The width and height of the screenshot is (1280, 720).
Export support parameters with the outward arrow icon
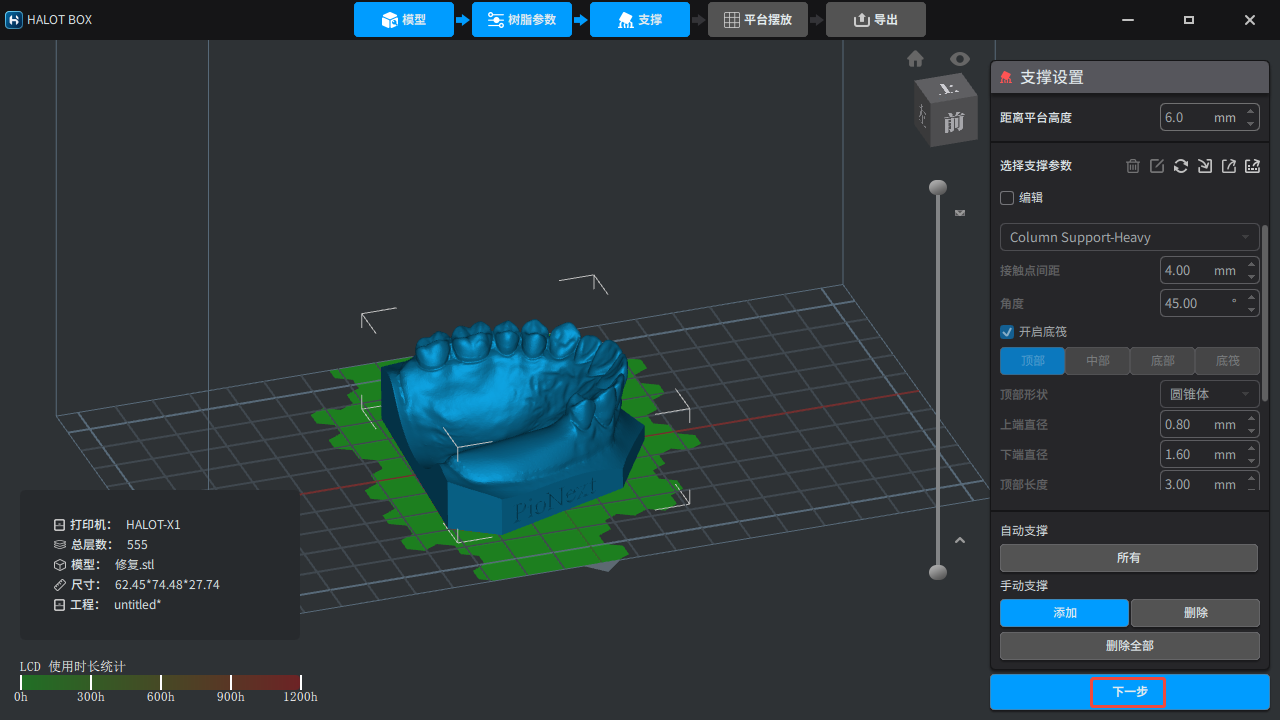(1229, 166)
